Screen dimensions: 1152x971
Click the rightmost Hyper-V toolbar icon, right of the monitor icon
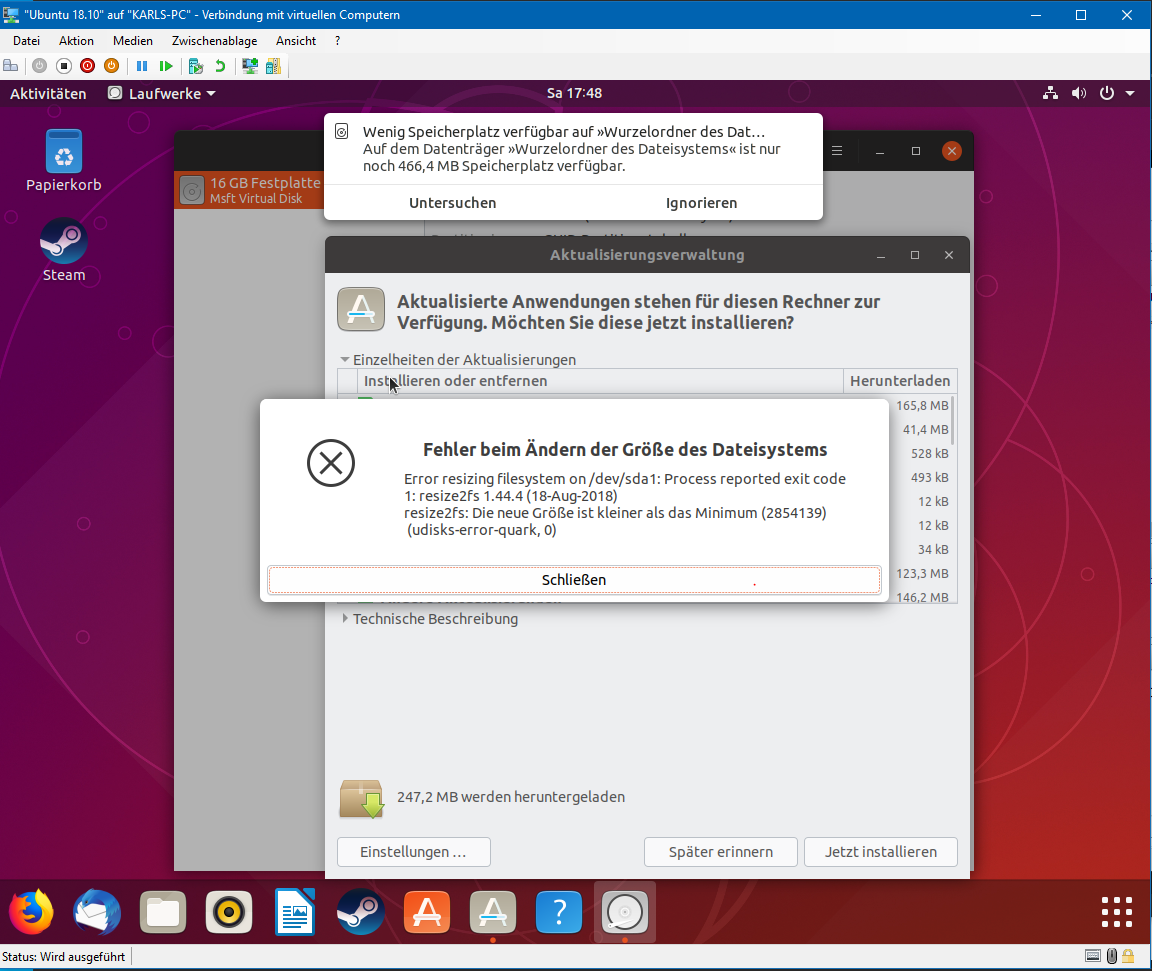point(273,66)
